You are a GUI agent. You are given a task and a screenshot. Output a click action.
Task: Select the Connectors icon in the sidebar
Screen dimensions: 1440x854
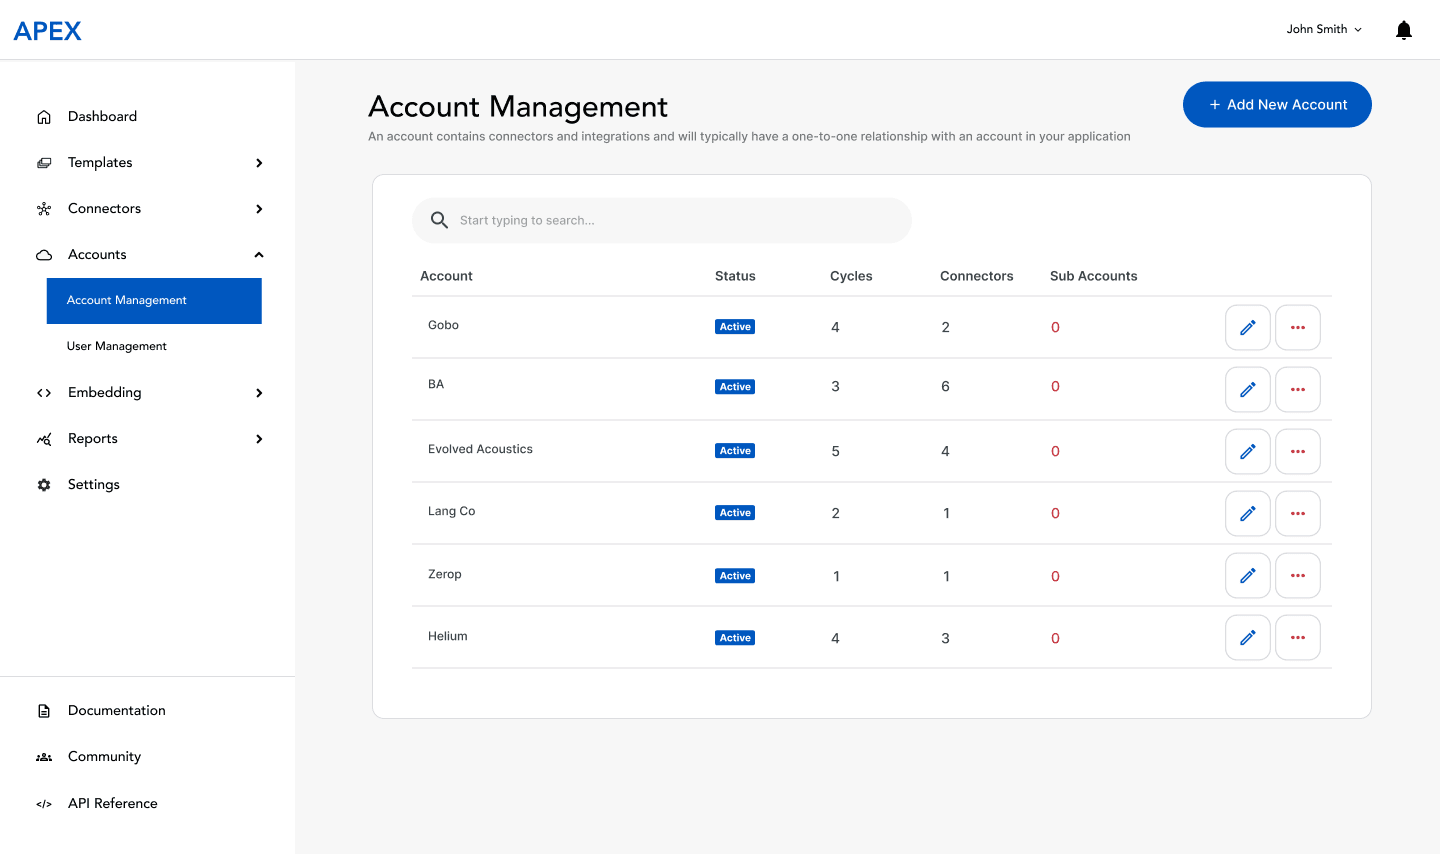[44, 208]
